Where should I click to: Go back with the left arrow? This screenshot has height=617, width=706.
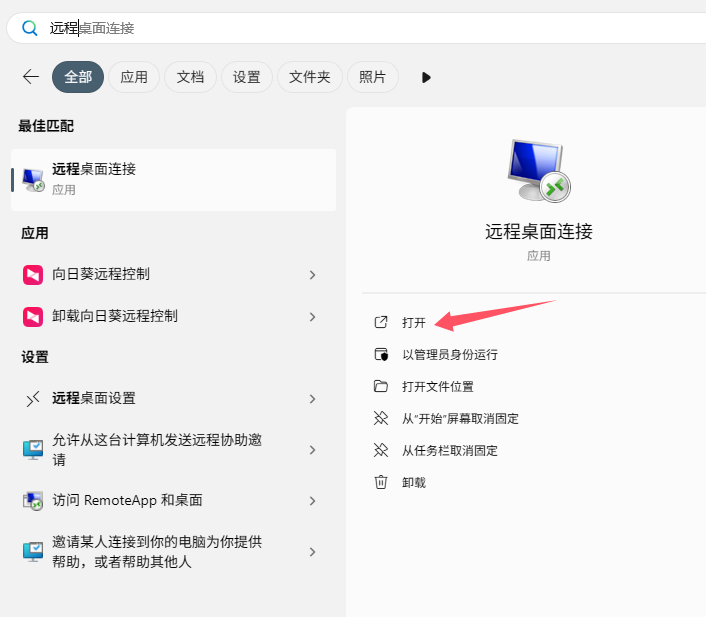(31, 77)
